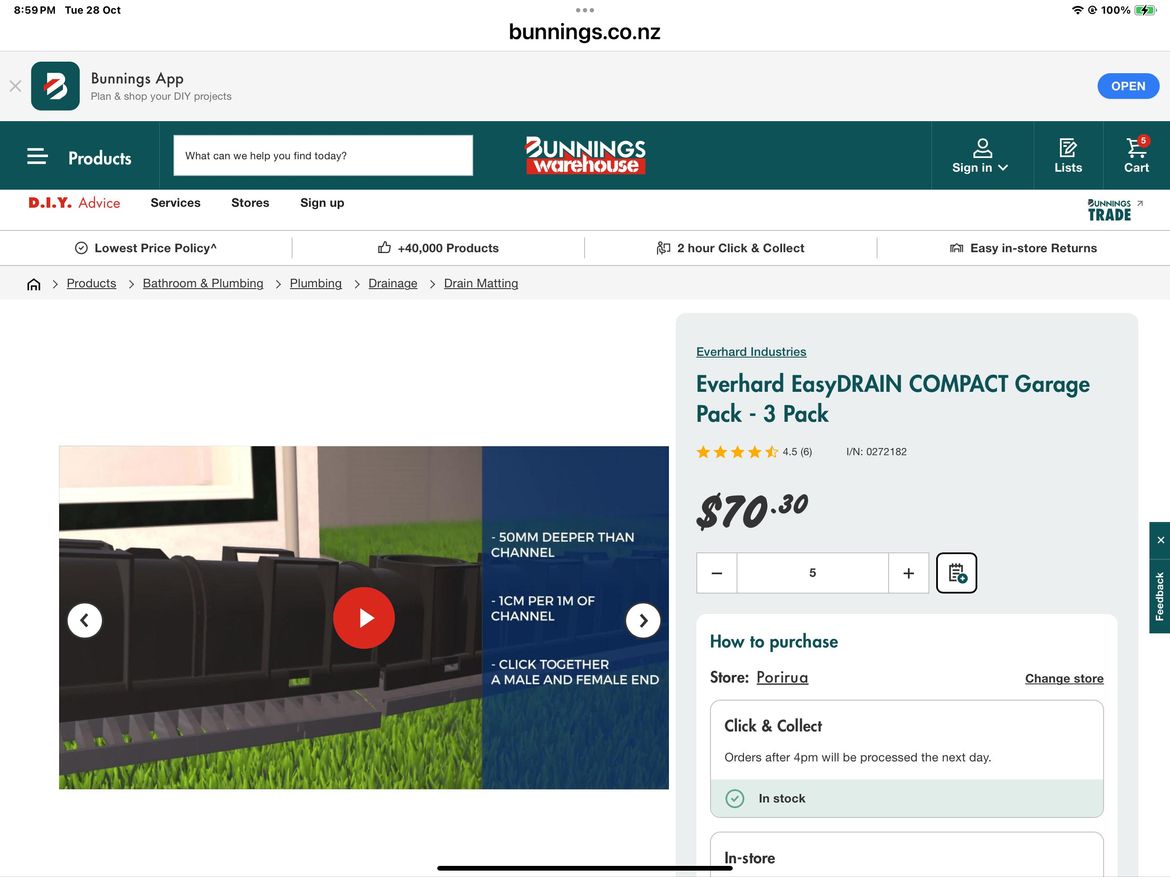Click the add to list icon
Screen dimensions: 1170x877
pyautogui.click(x=956, y=573)
